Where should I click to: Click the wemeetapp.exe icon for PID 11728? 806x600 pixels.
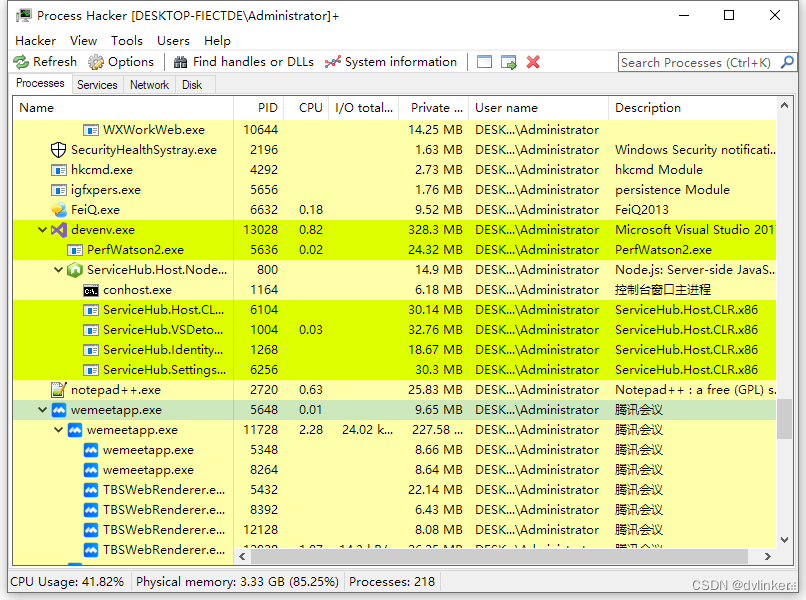click(x=75, y=430)
